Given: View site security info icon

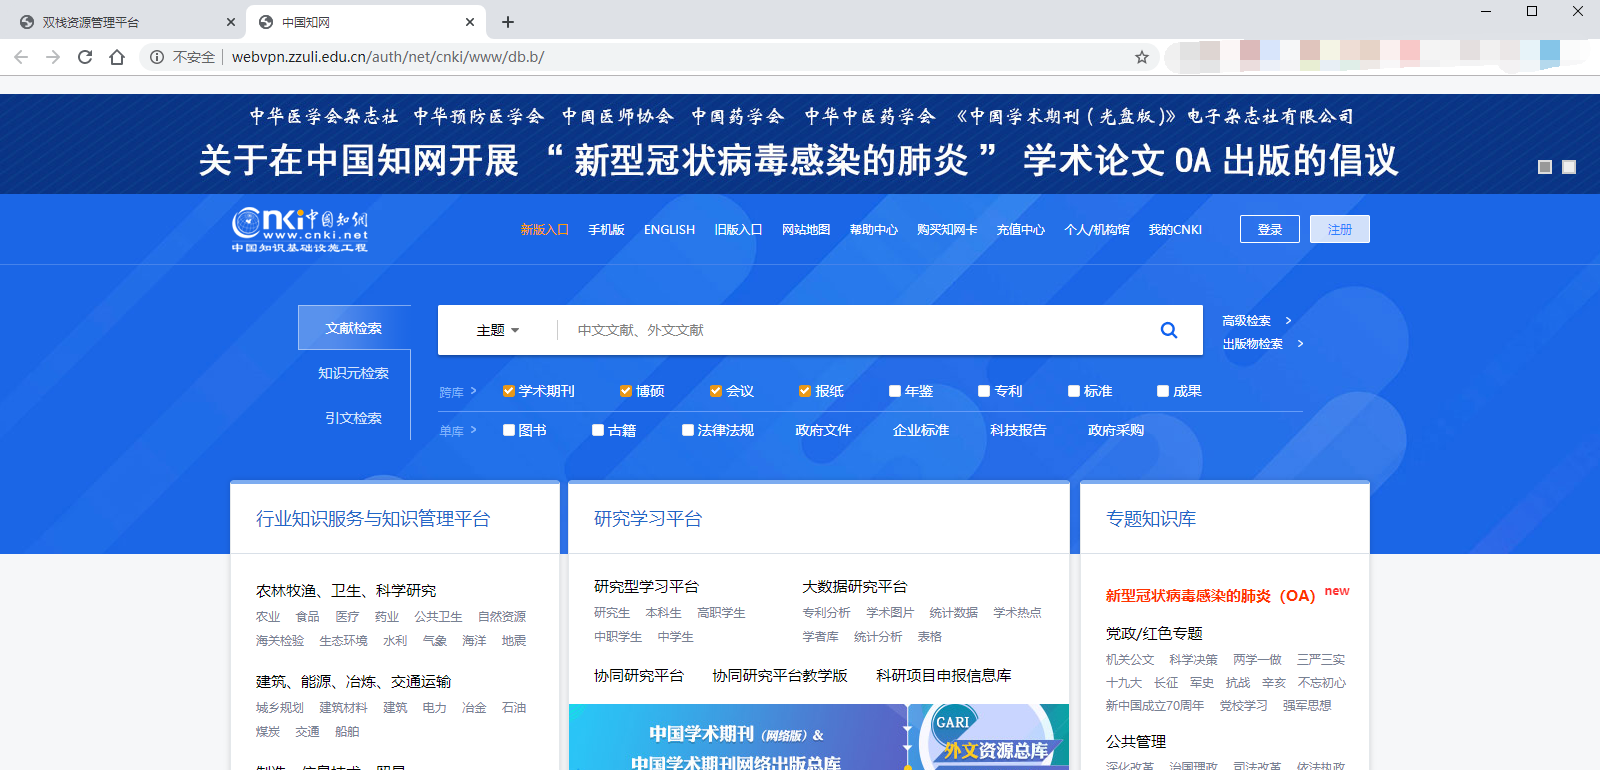Looking at the screenshot, I should click(157, 57).
